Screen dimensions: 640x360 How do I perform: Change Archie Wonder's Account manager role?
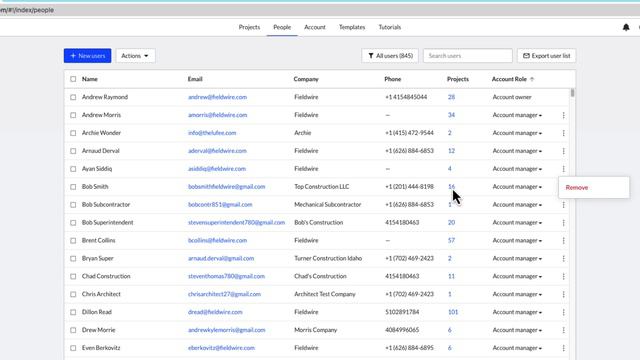tap(517, 133)
